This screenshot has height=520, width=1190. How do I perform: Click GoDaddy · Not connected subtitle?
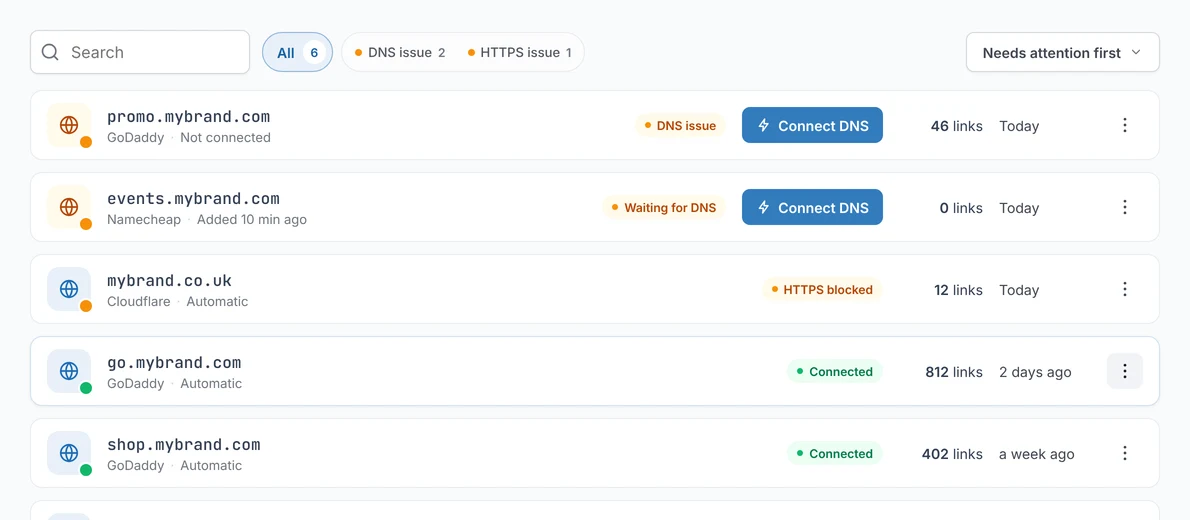(189, 137)
